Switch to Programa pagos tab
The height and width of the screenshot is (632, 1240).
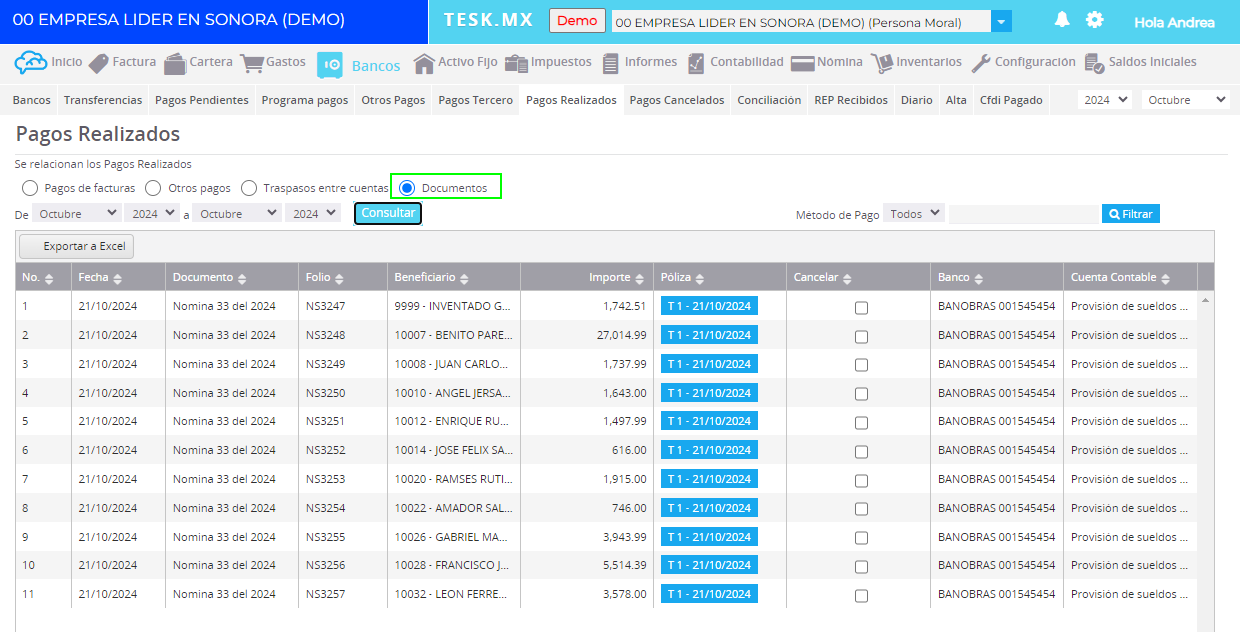coord(305,100)
